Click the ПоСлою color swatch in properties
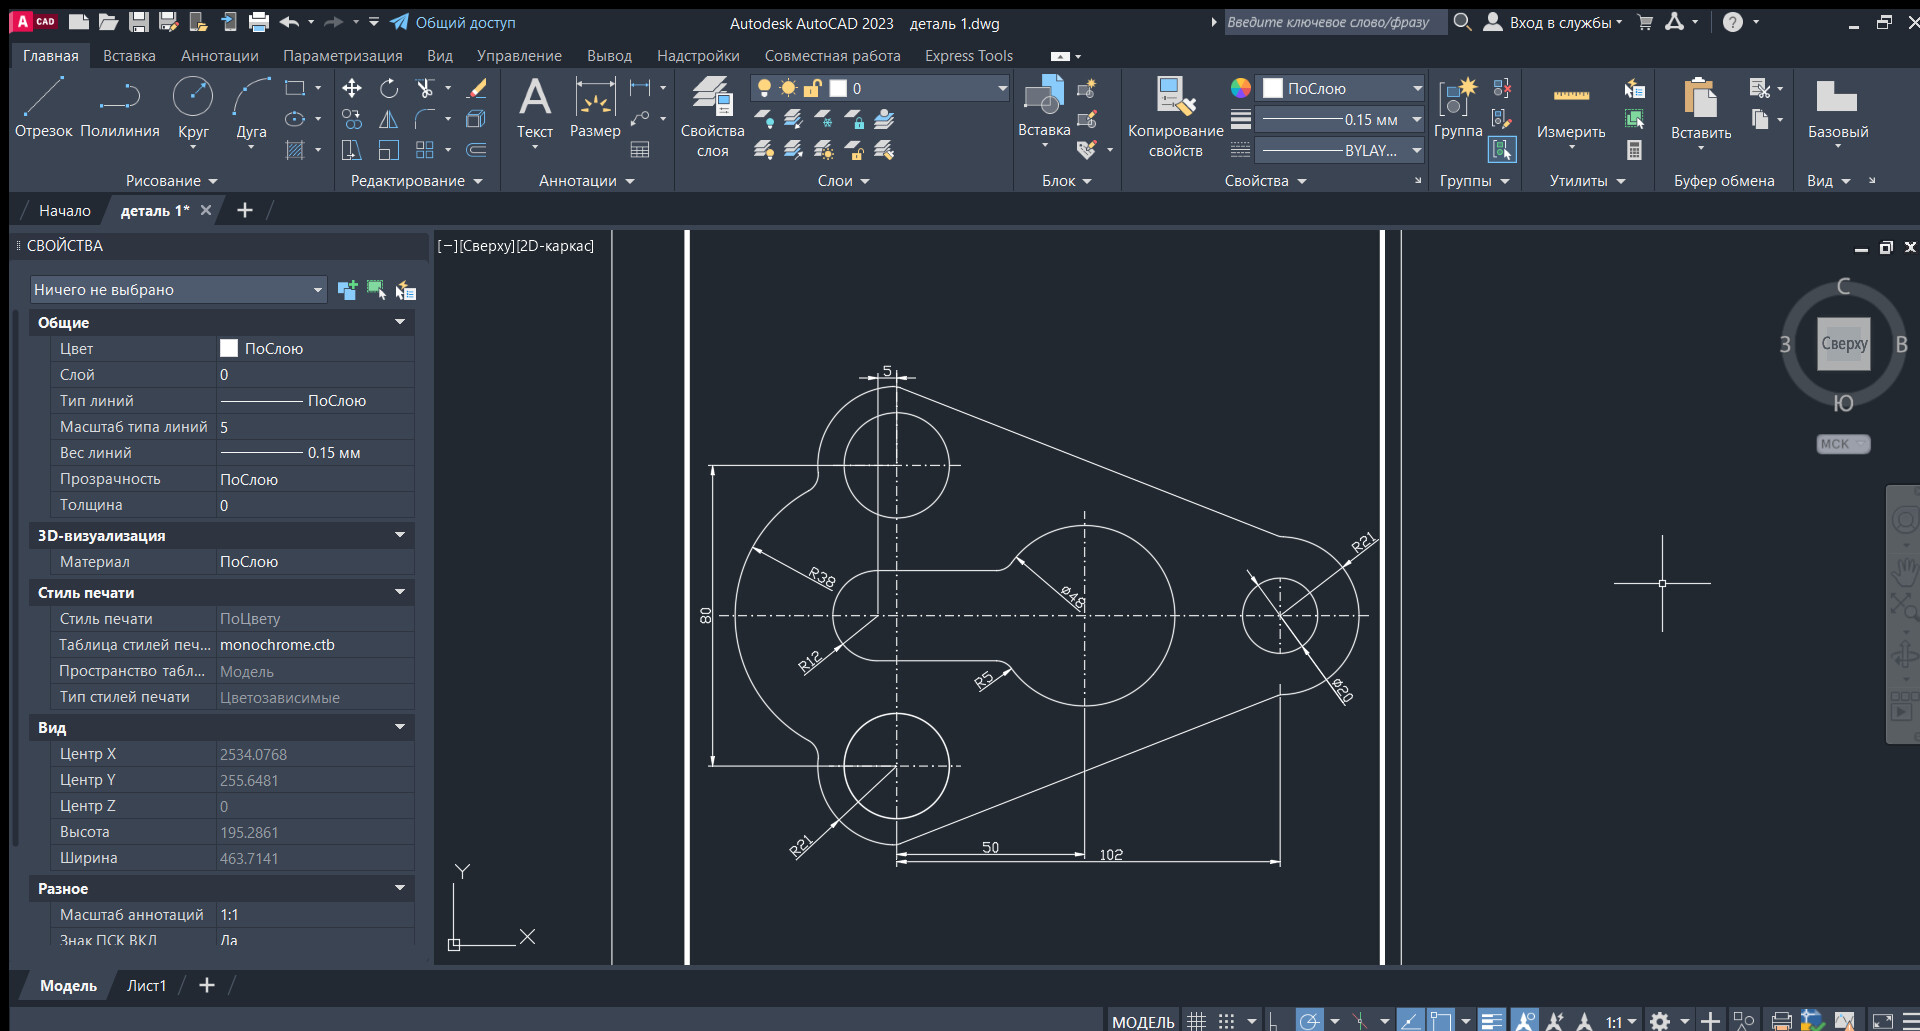This screenshot has width=1920, height=1031. [229, 348]
